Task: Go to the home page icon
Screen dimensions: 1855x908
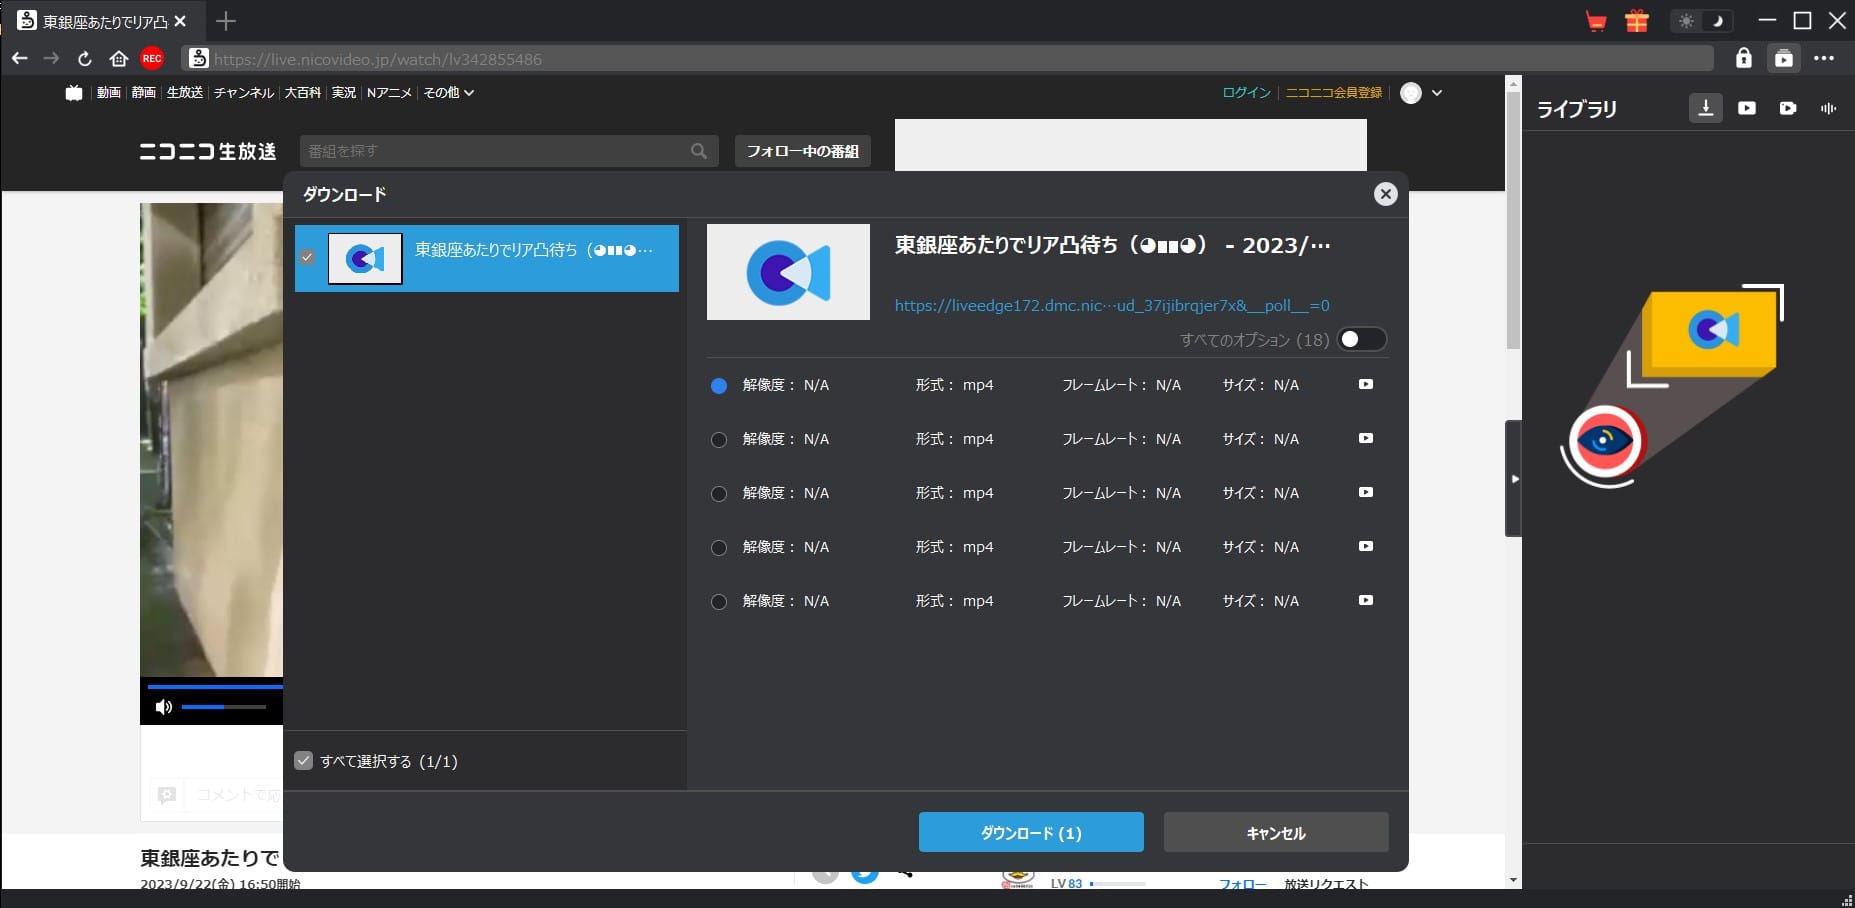Action: tap(119, 59)
